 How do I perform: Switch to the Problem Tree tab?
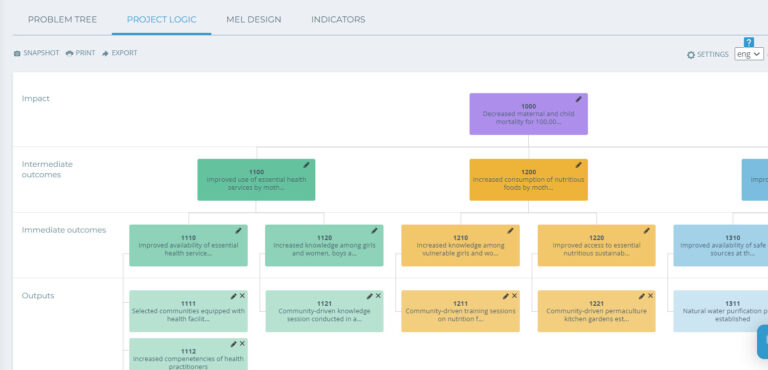click(62, 20)
